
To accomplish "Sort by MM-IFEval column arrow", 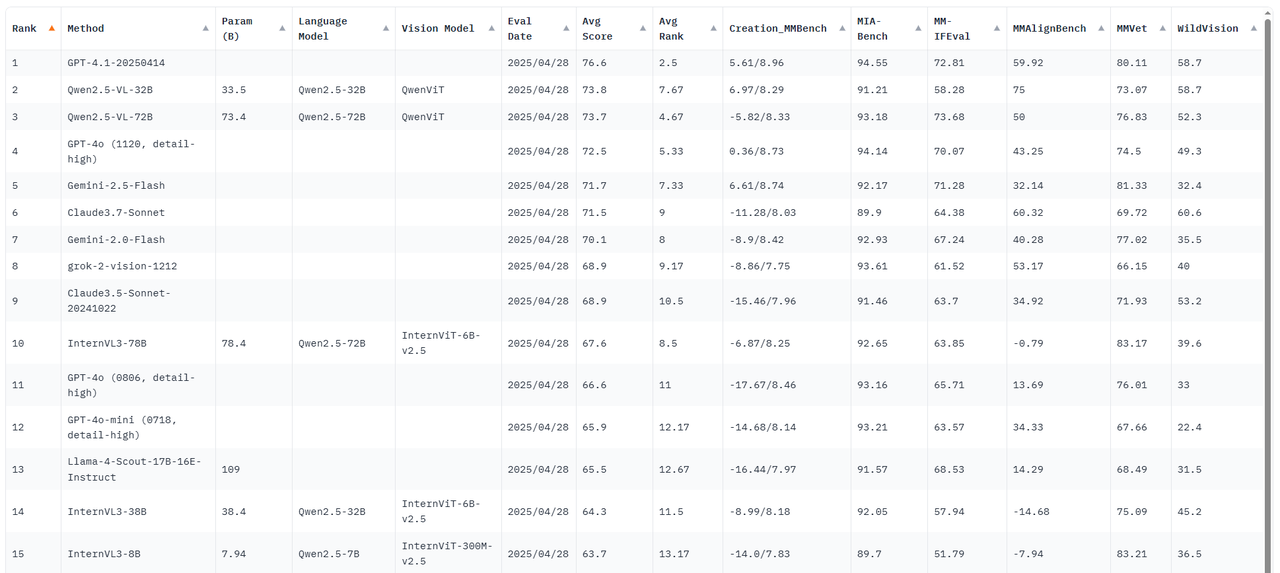I will click(x=997, y=28).
